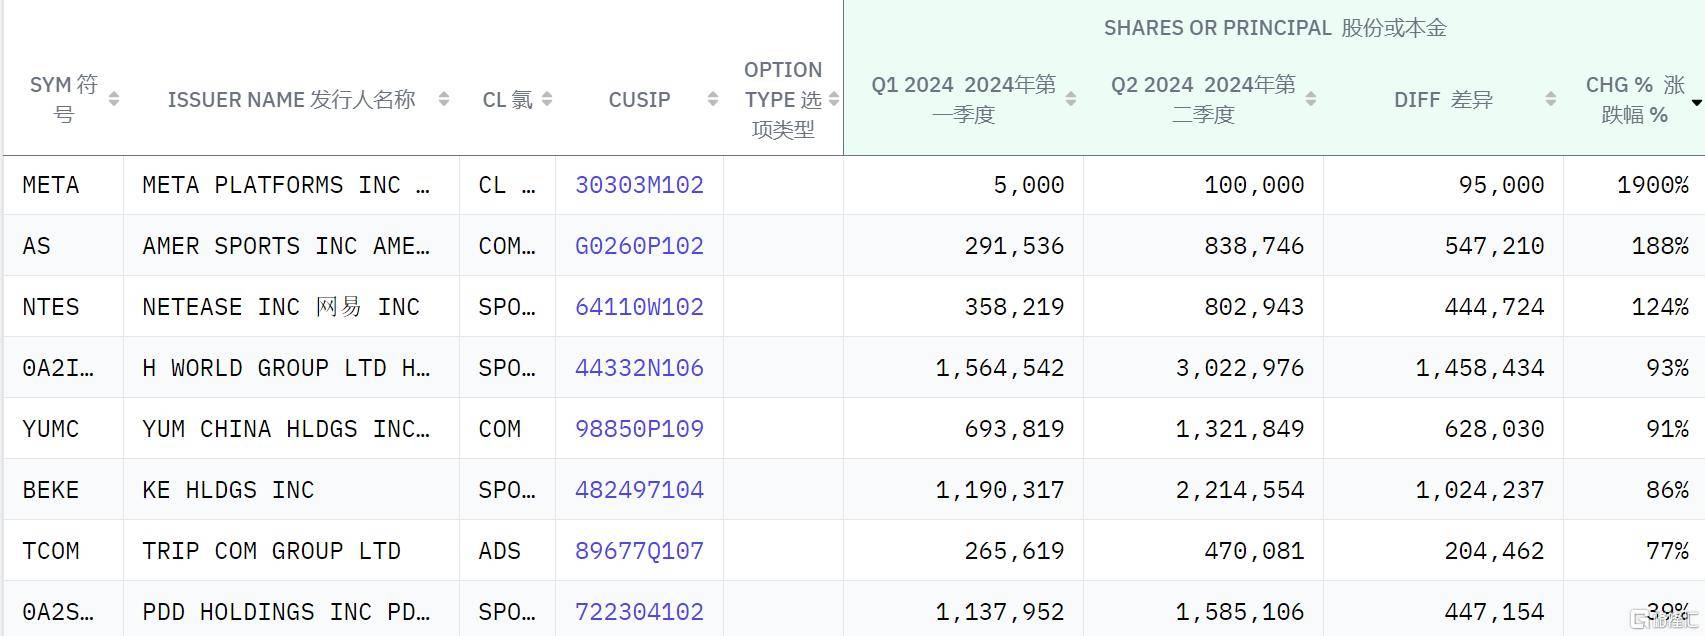Click the OPTION TYPE column header label
This screenshot has width=1705, height=636.
[783, 99]
